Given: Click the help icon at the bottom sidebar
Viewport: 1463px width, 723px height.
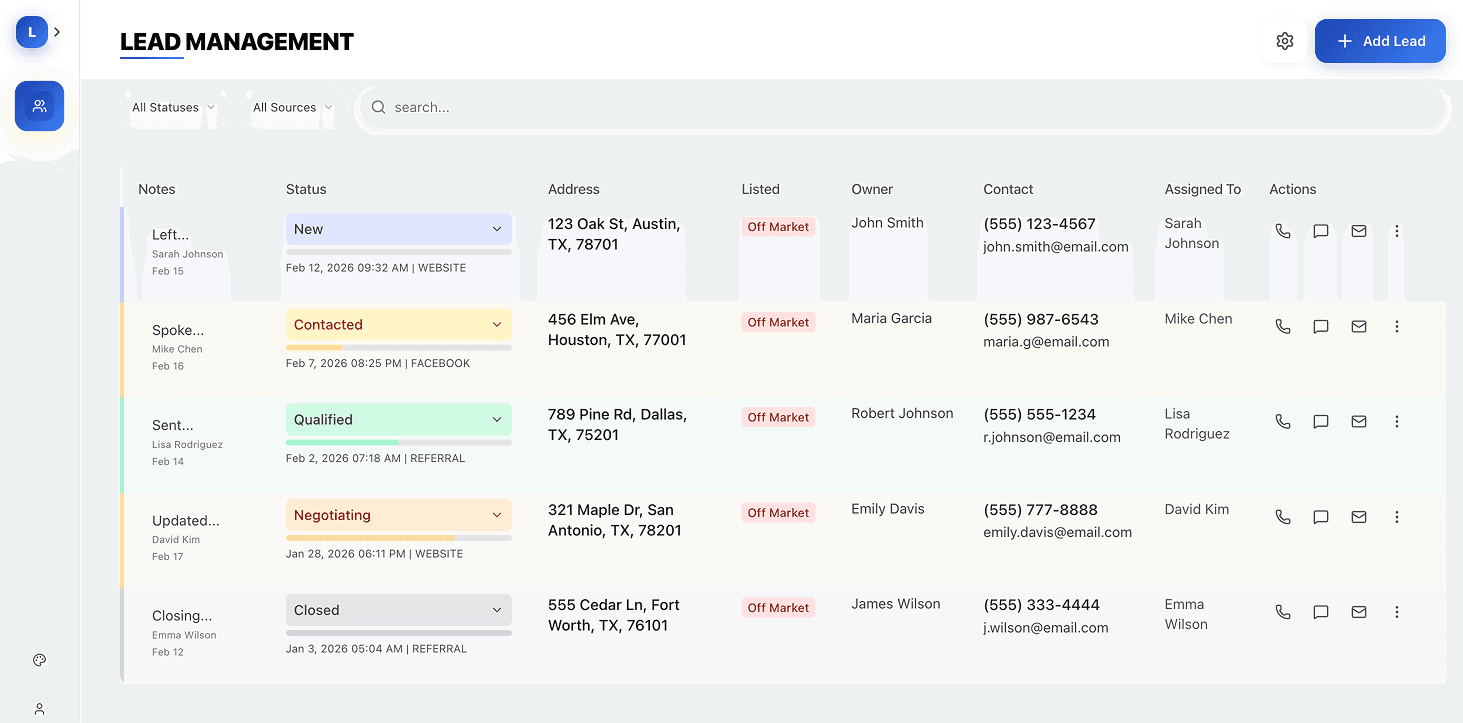Looking at the screenshot, I should (x=39, y=660).
